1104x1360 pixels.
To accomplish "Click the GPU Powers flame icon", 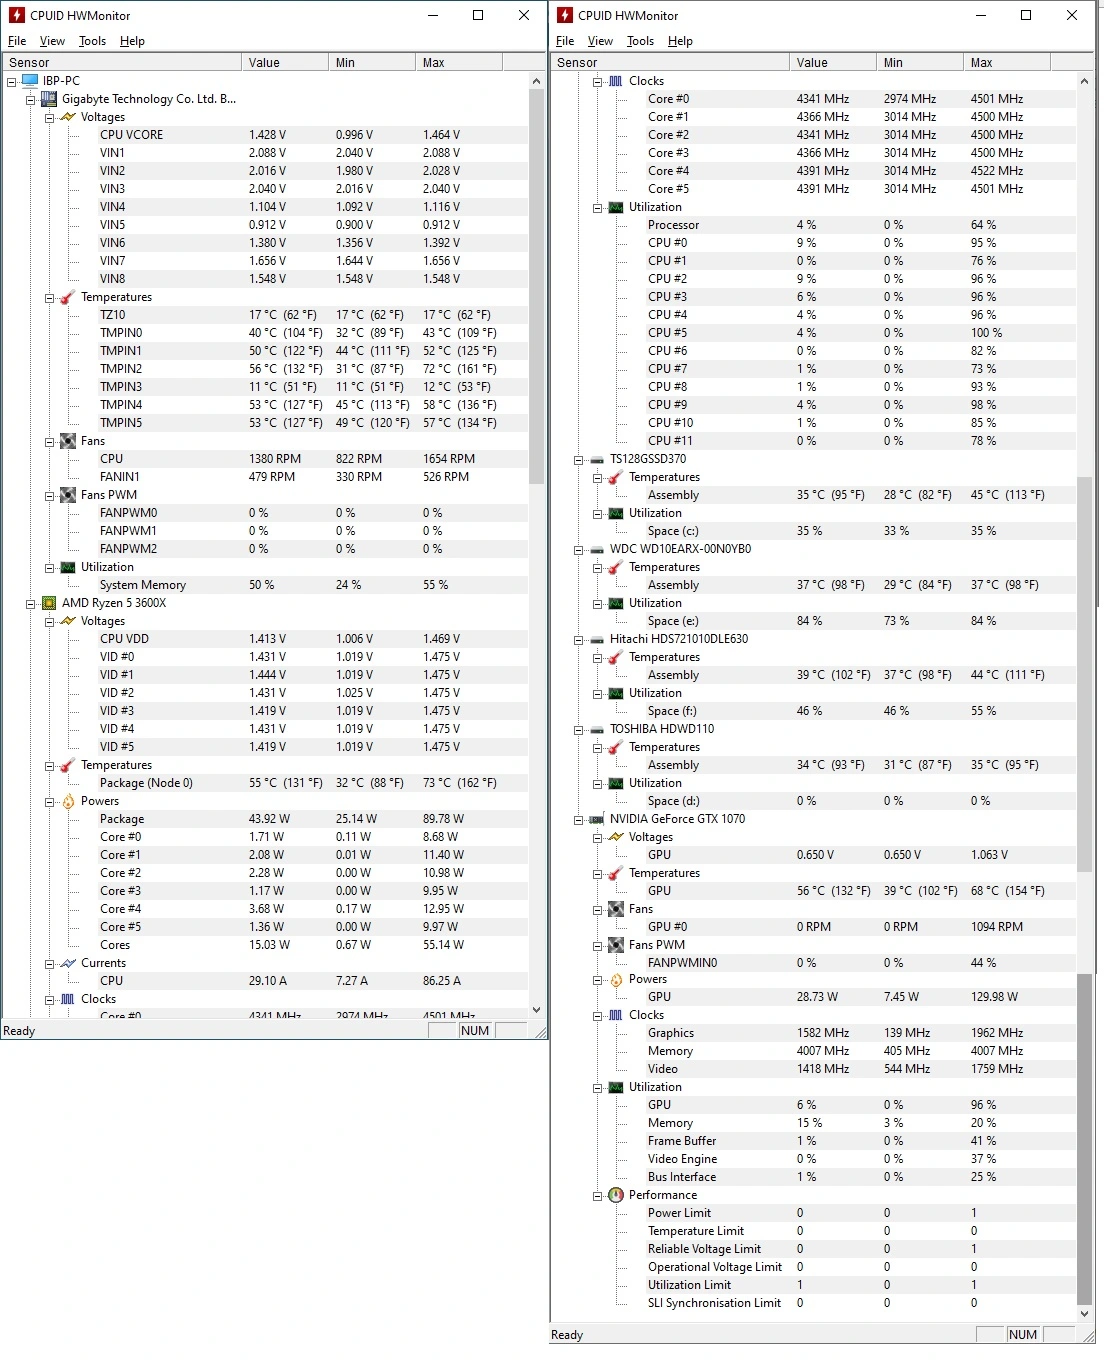I will (x=616, y=980).
